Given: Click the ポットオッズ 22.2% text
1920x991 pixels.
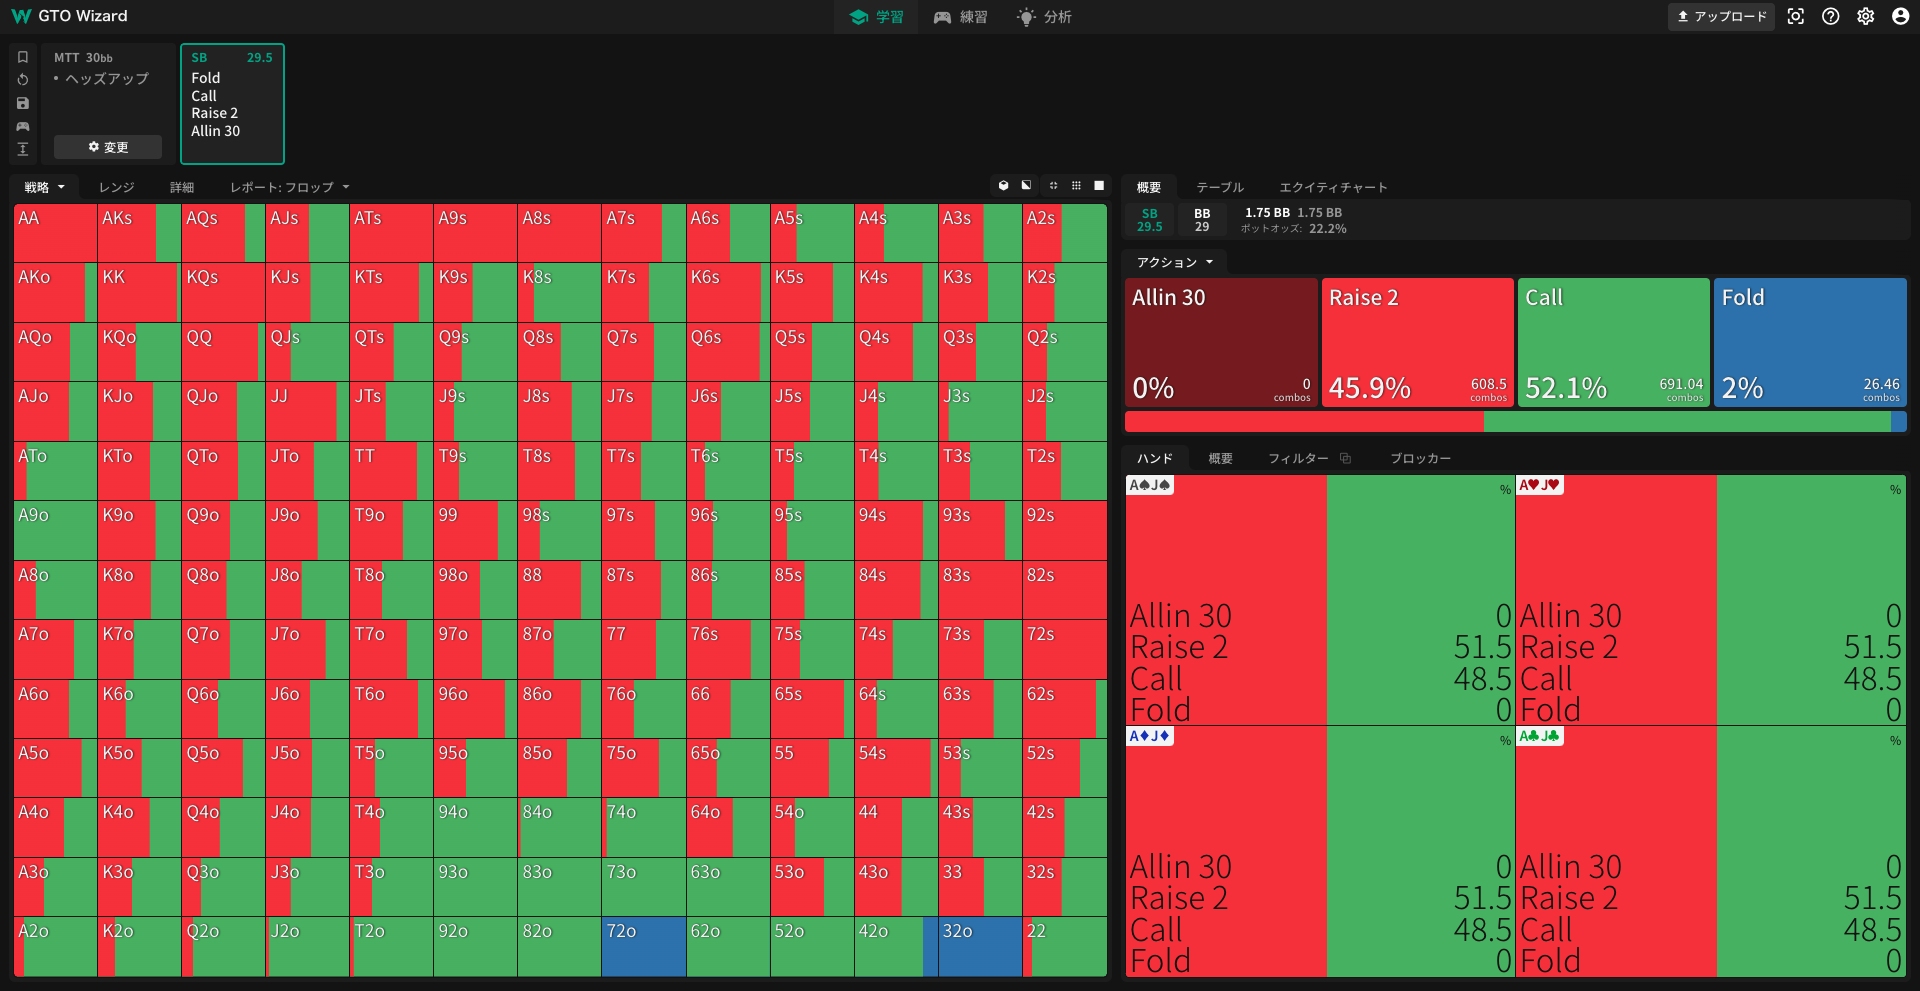Looking at the screenshot, I should 1293,229.
